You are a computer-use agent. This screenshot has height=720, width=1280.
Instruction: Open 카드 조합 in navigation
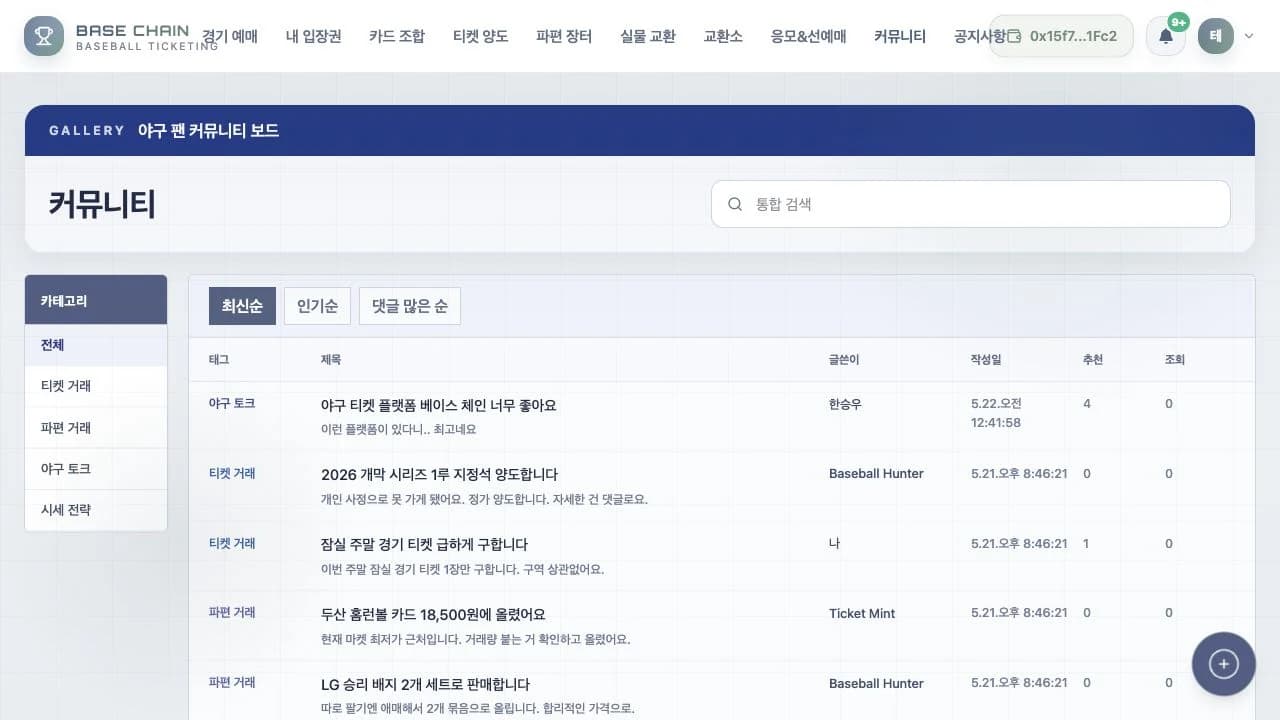pyautogui.click(x=397, y=36)
